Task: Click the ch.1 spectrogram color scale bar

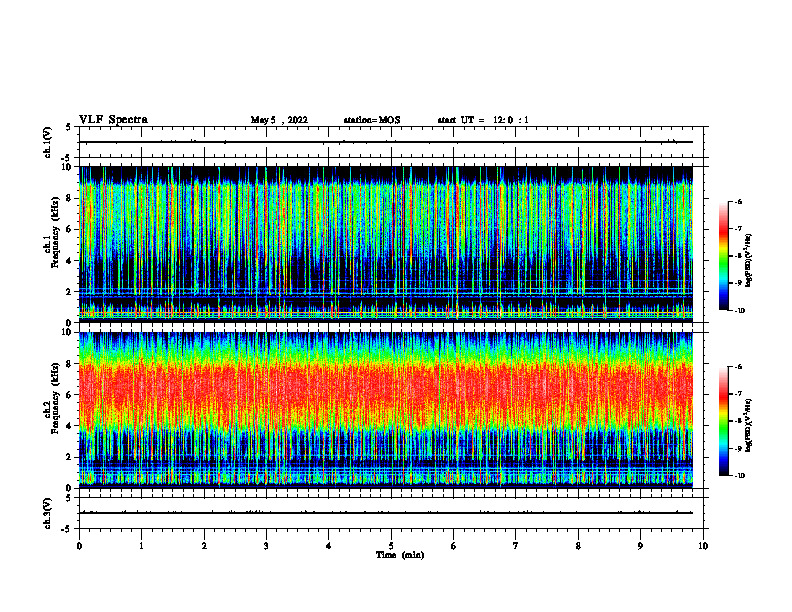Action: point(724,256)
